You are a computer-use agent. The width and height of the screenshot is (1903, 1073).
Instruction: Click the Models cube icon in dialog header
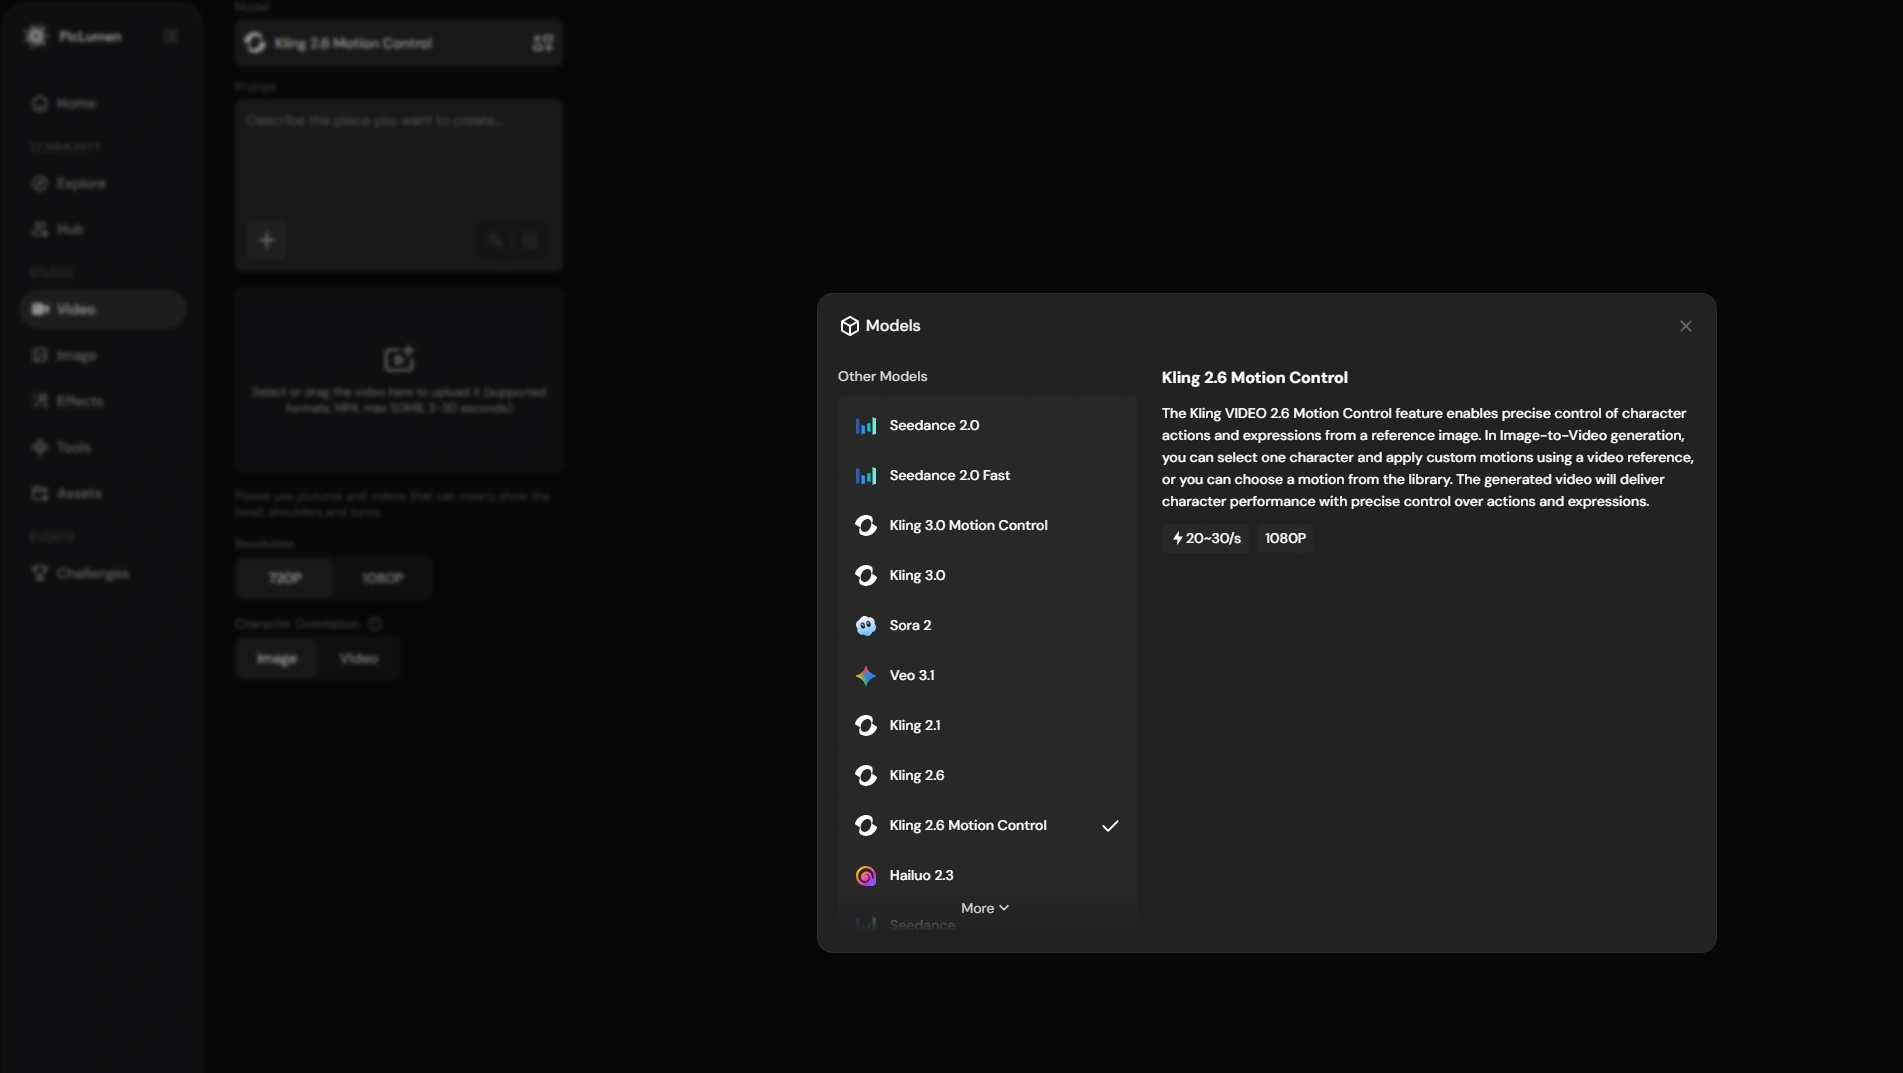click(x=850, y=326)
